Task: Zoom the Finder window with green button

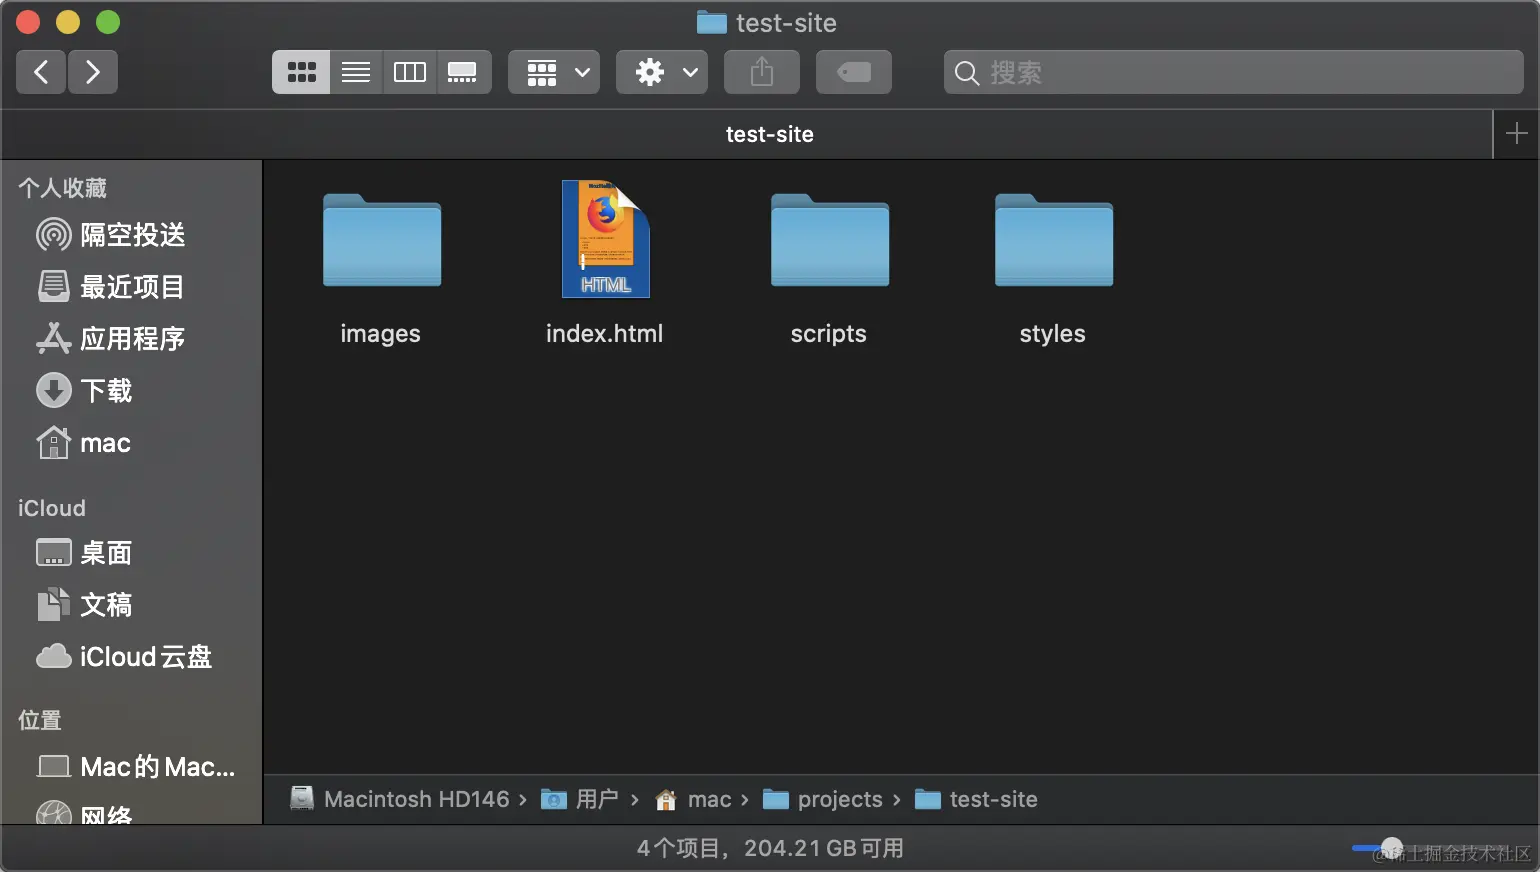Action: 108,22
